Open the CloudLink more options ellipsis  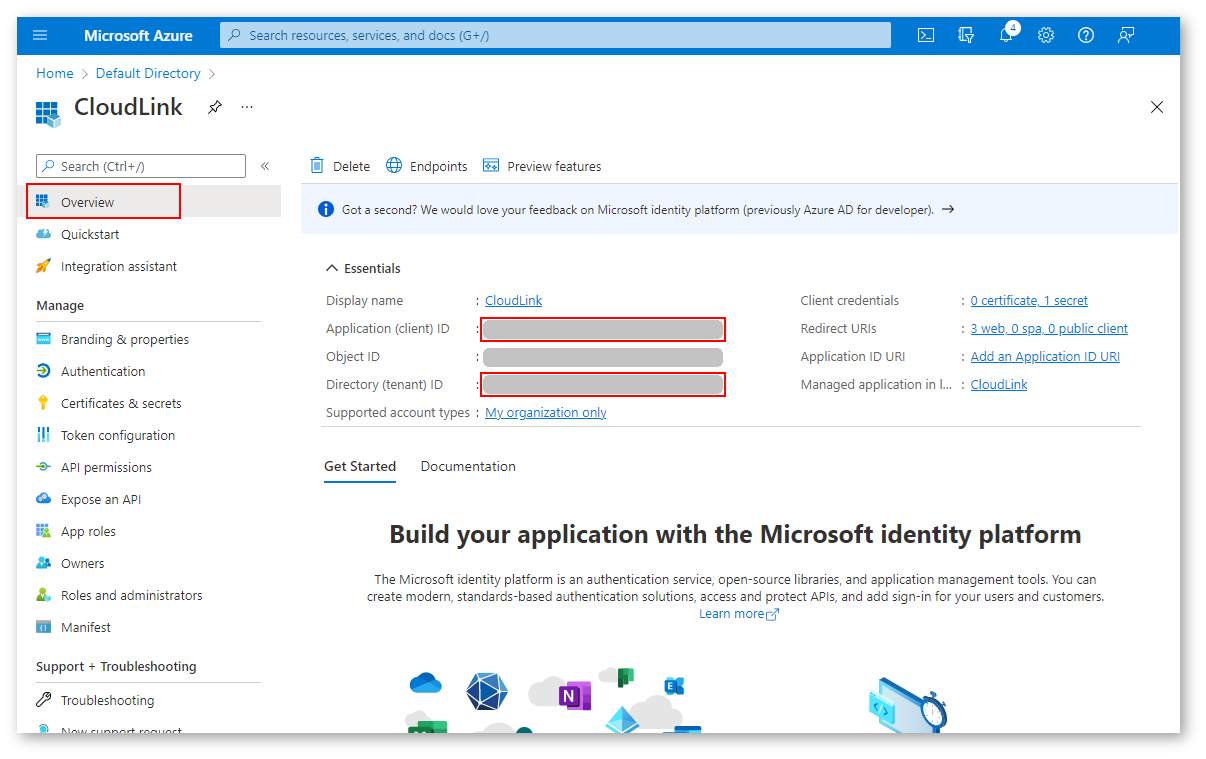click(247, 107)
